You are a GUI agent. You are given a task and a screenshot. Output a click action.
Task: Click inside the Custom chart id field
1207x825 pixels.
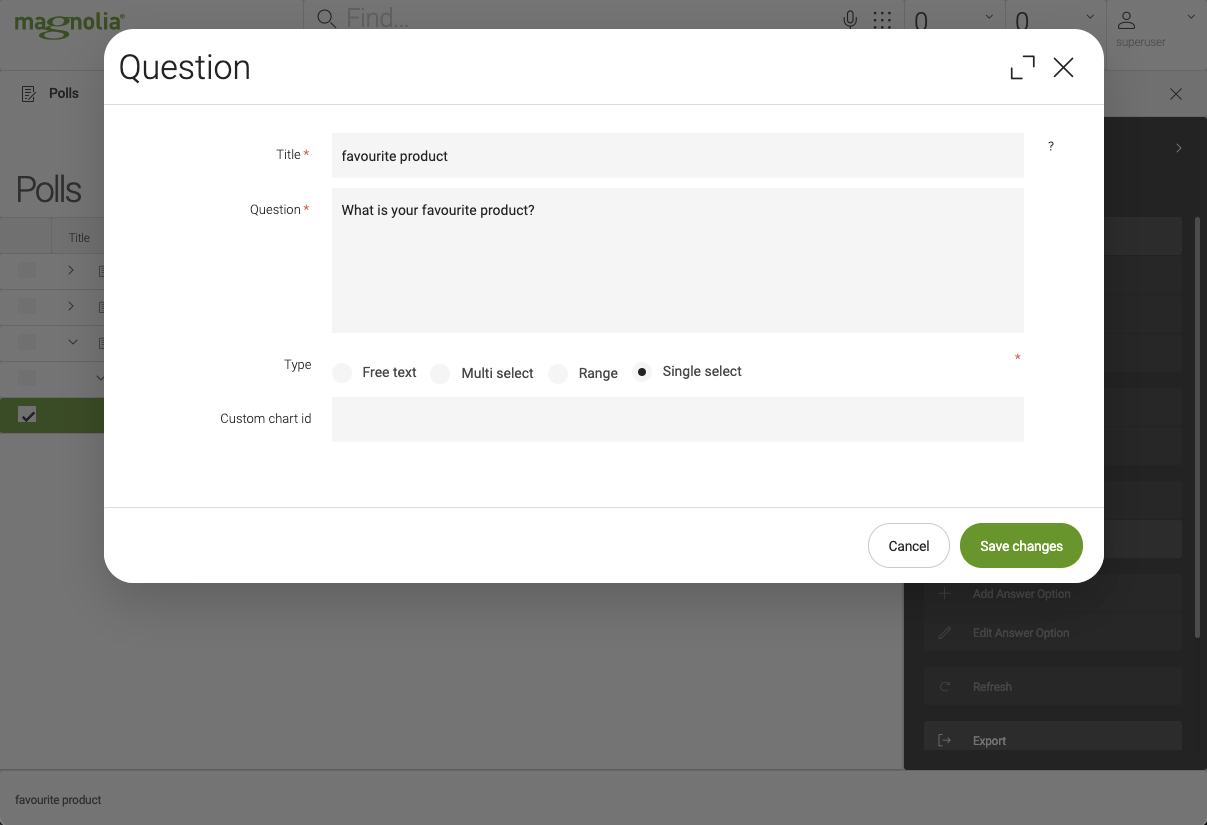(677, 419)
